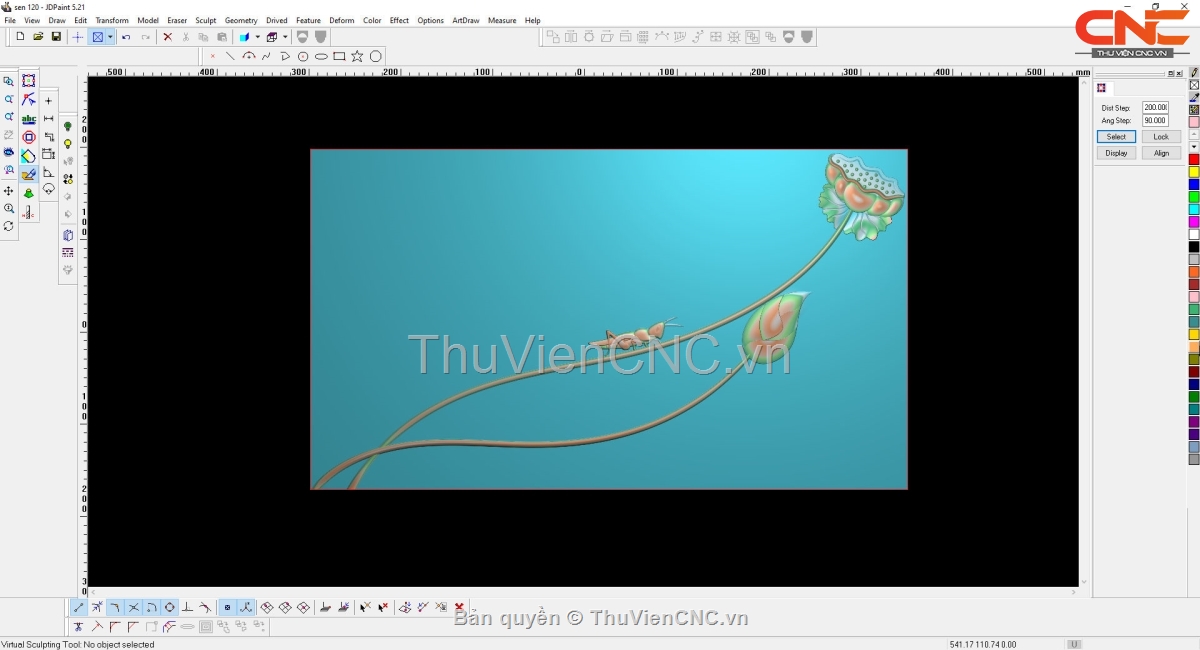Click the horizontal dimension measure icon
The height and width of the screenshot is (650, 1200).
click(48, 118)
